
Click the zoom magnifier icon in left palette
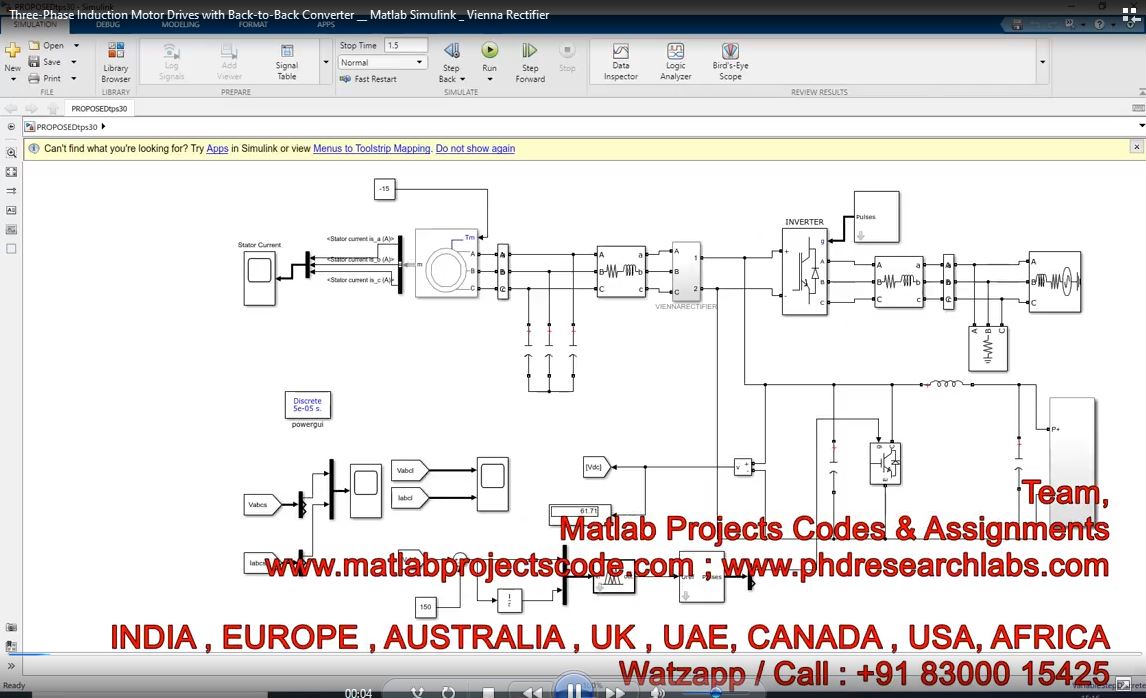click(11, 153)
